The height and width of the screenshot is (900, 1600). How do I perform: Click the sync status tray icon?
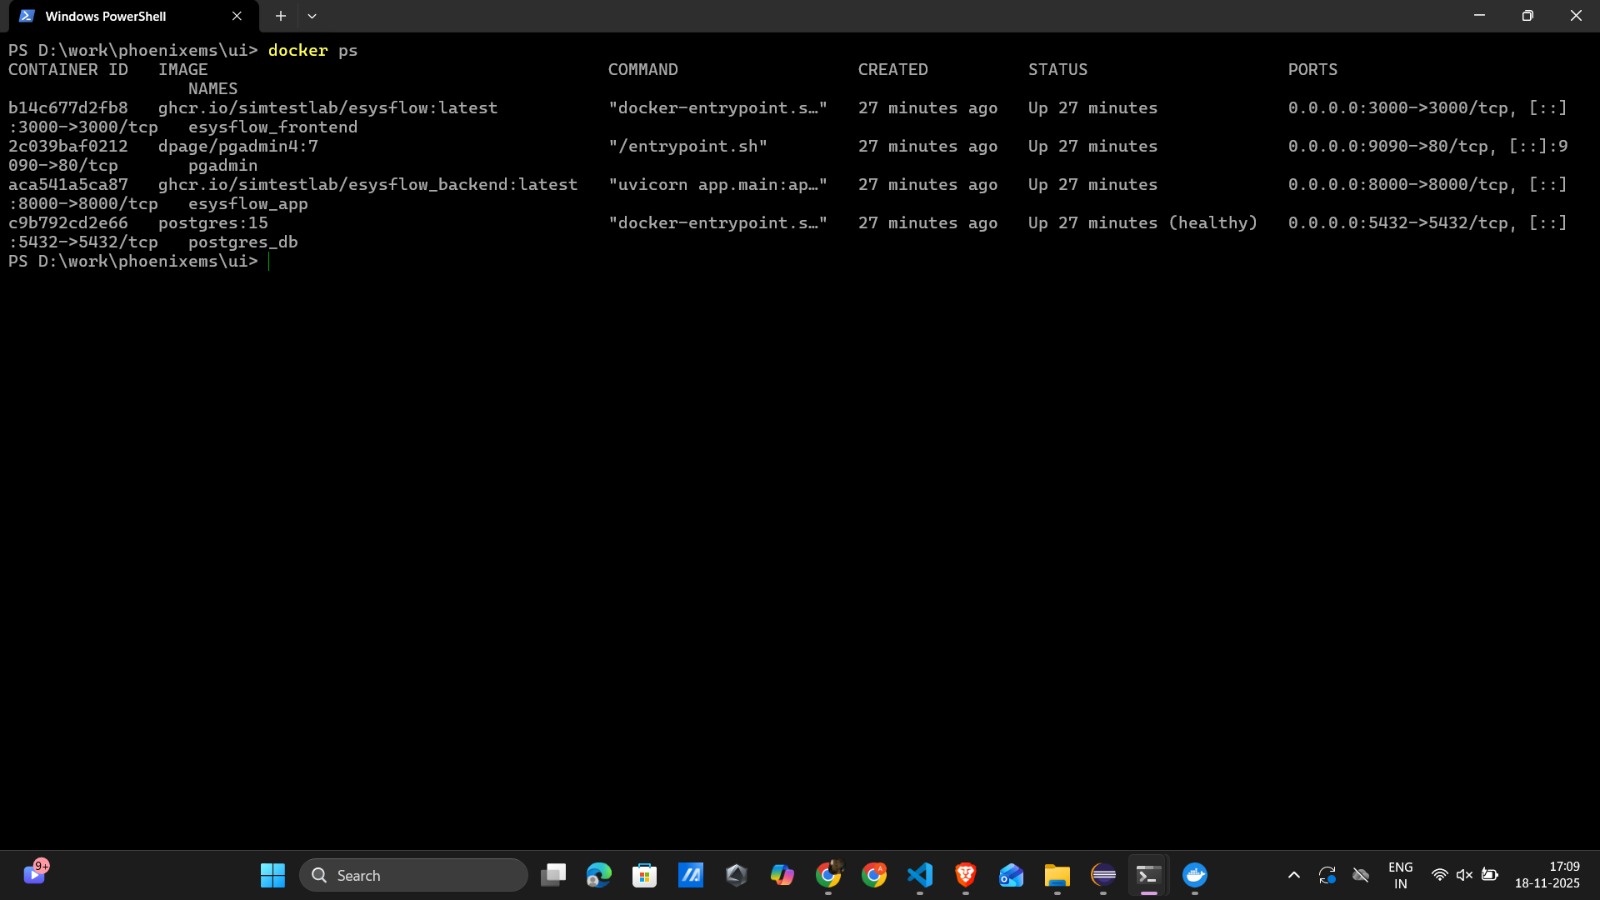1327,875
